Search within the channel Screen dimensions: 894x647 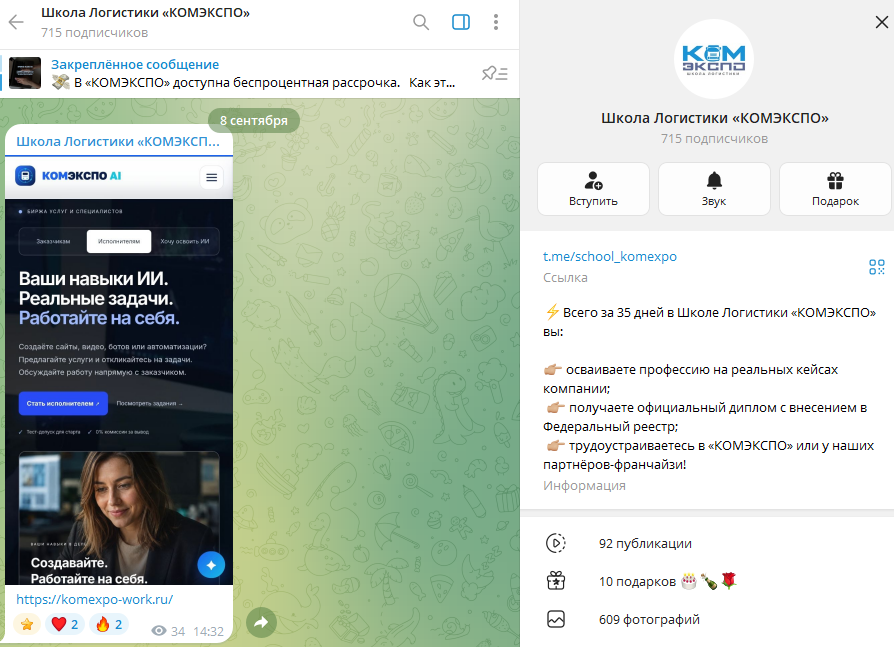pyautogui.click(x=421, y=22)
